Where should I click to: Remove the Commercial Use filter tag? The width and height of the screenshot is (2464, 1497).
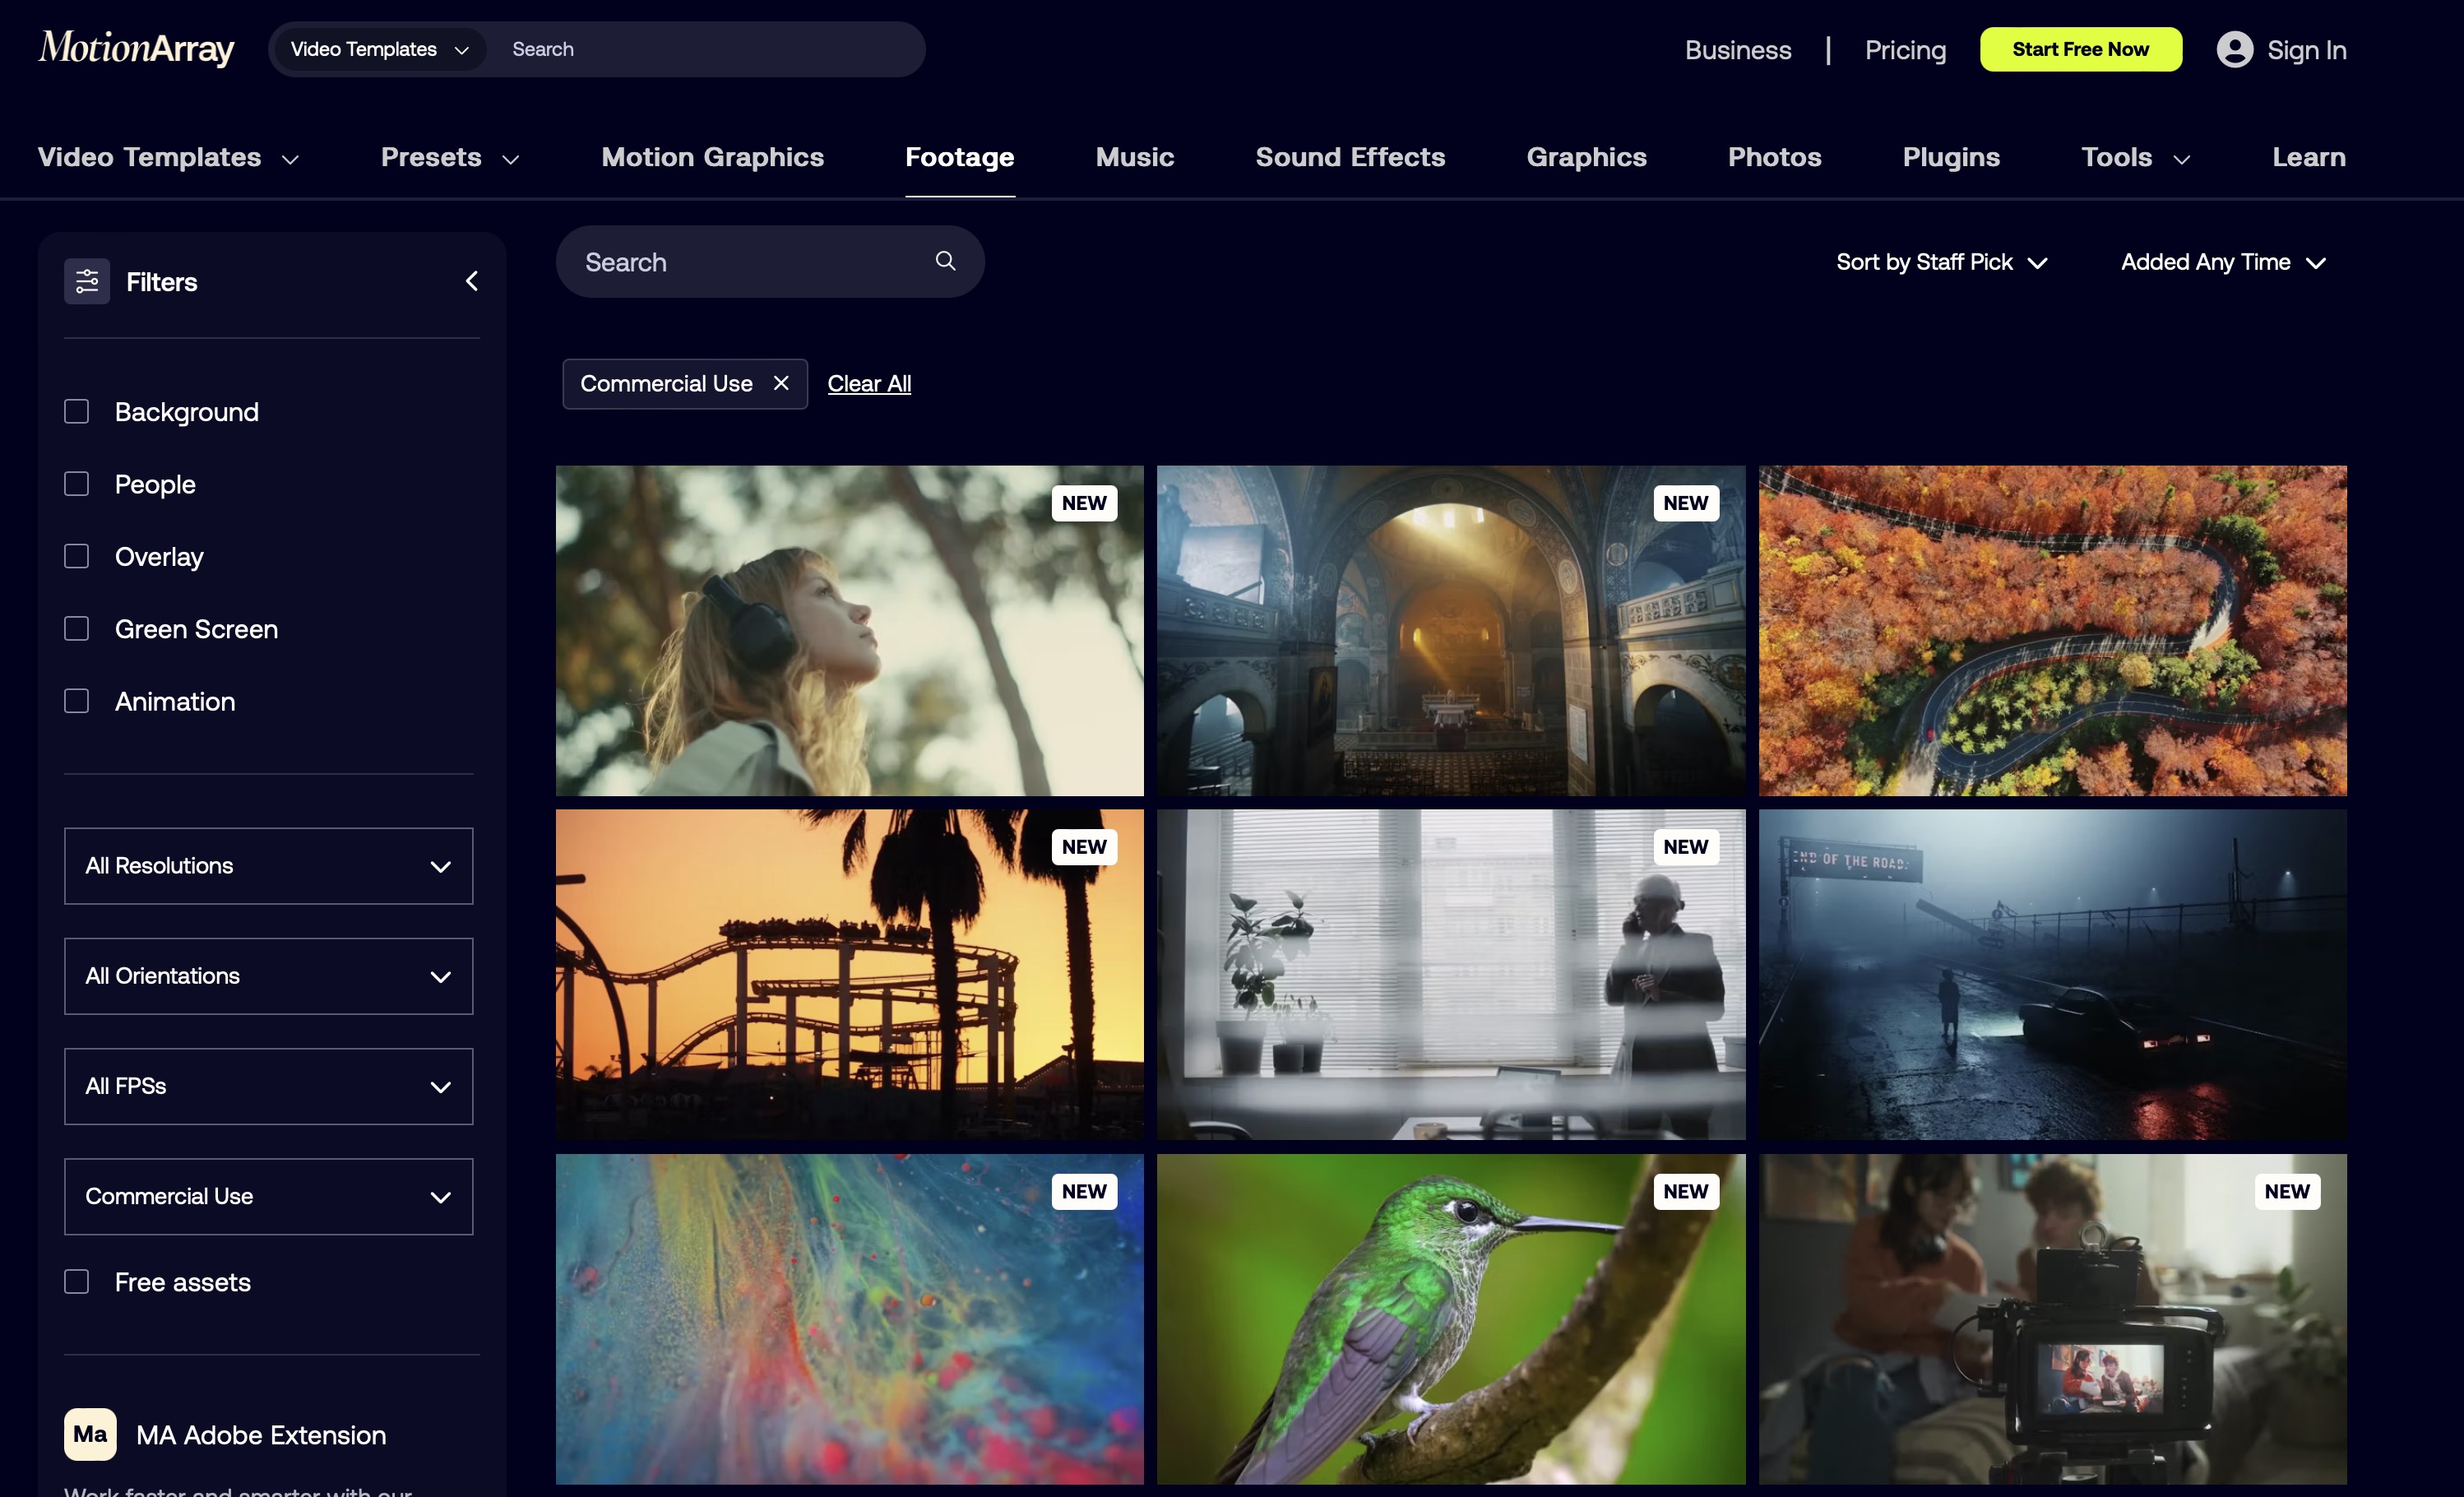[781, 383]
